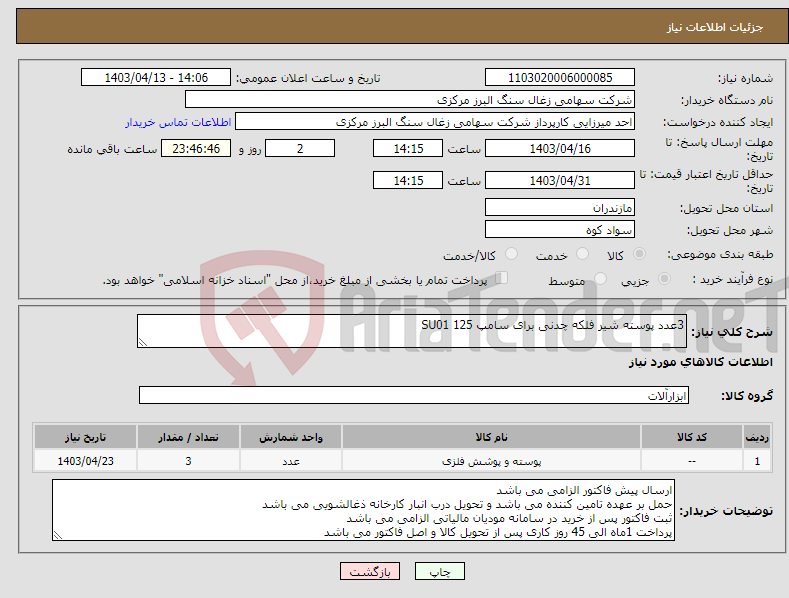Image resolution: width=789 pixels, height=598 pixels.
Task: Click the چاپ (print) button
Action: tap(439, 571)
